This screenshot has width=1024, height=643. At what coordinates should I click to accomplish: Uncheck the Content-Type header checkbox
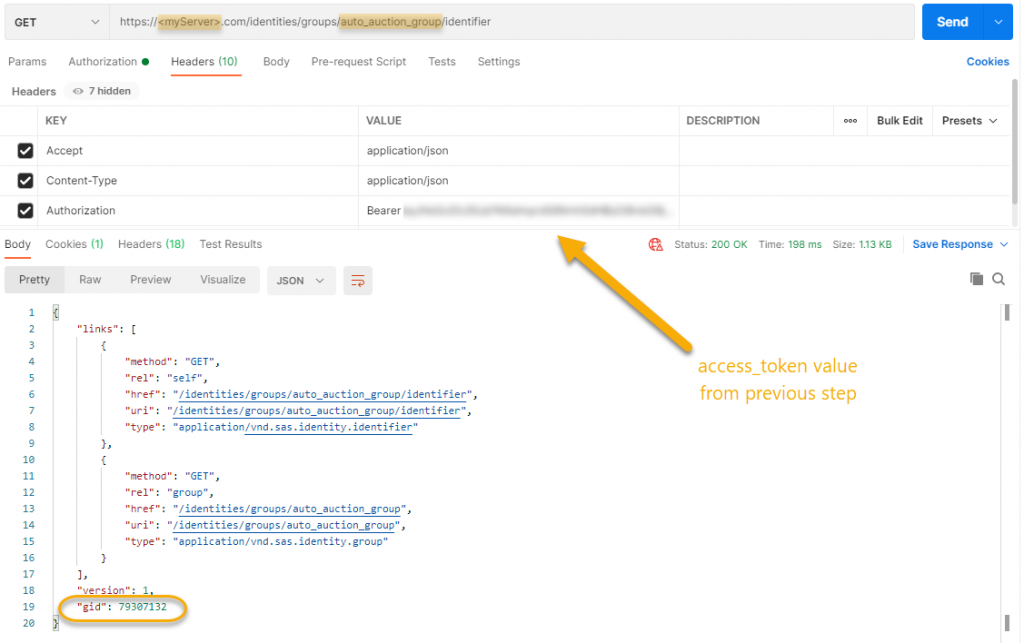25,181
